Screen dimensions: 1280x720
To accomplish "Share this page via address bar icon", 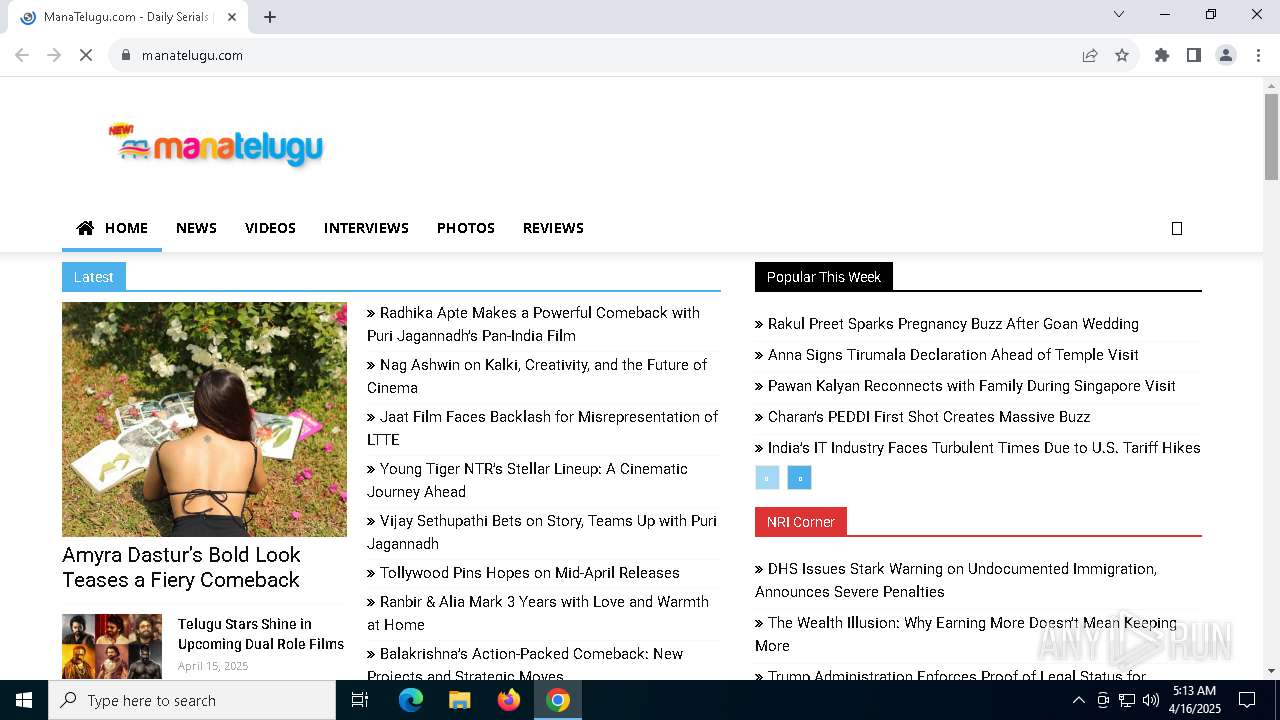I will click(x=1090, y=55).
